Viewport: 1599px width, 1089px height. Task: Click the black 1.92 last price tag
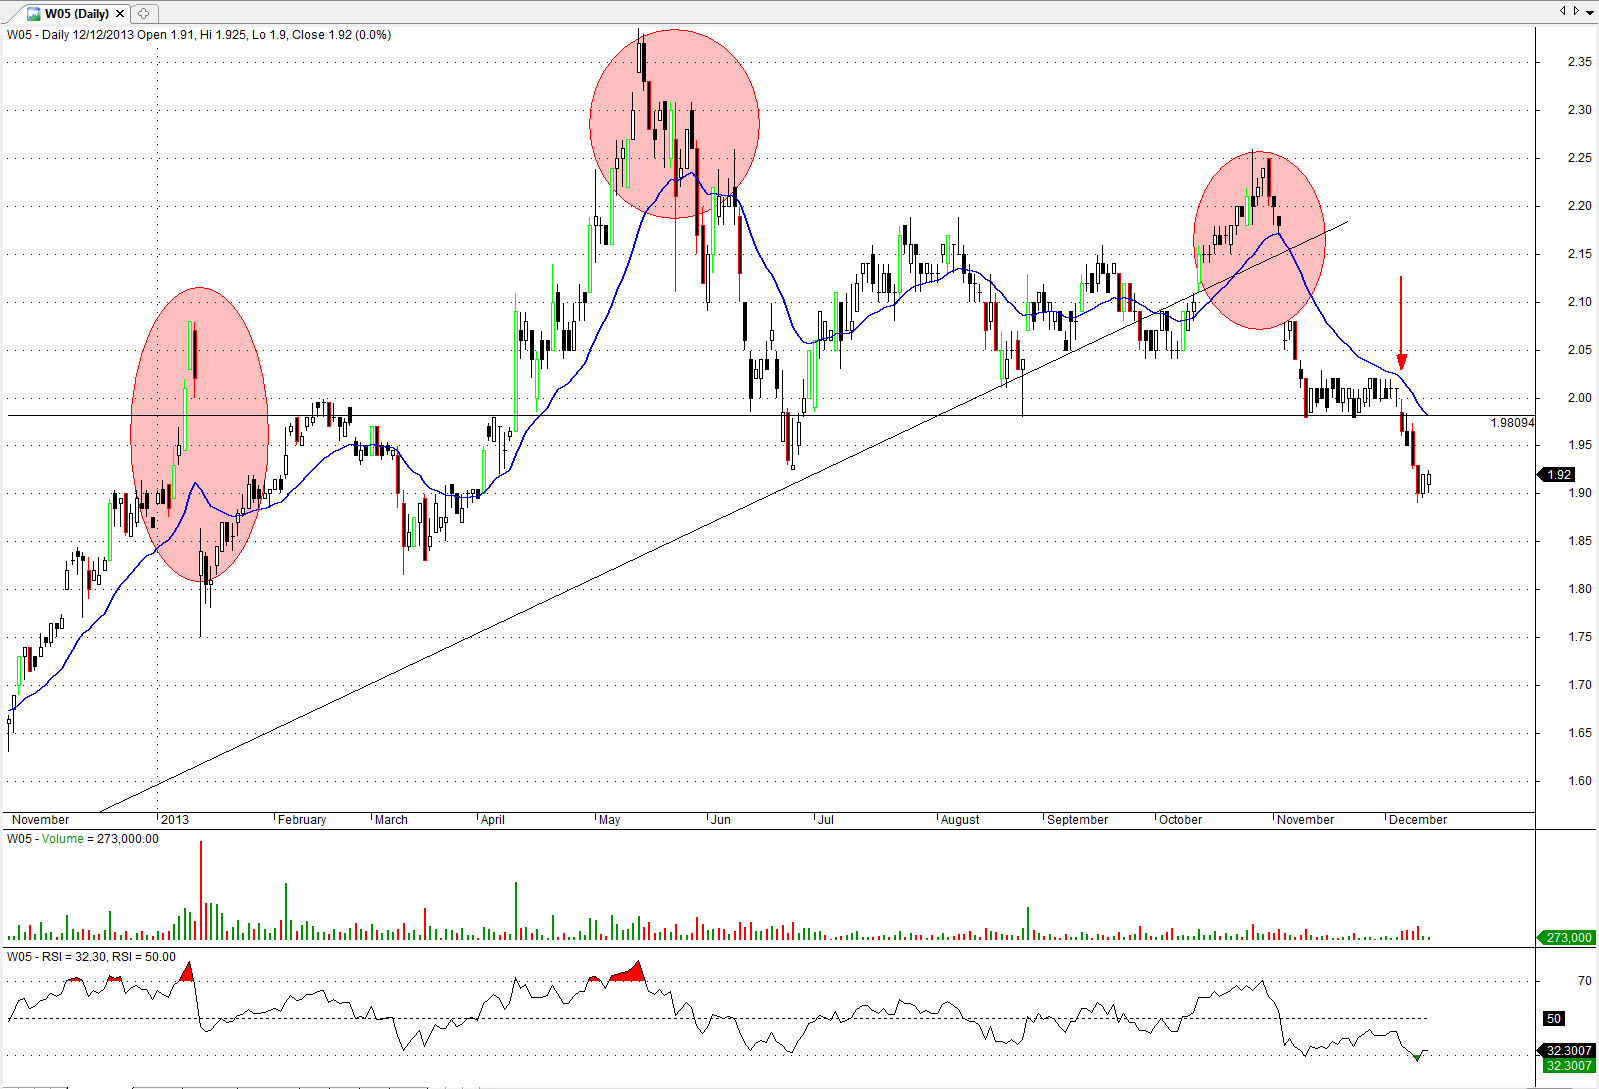pos(1559,475)
